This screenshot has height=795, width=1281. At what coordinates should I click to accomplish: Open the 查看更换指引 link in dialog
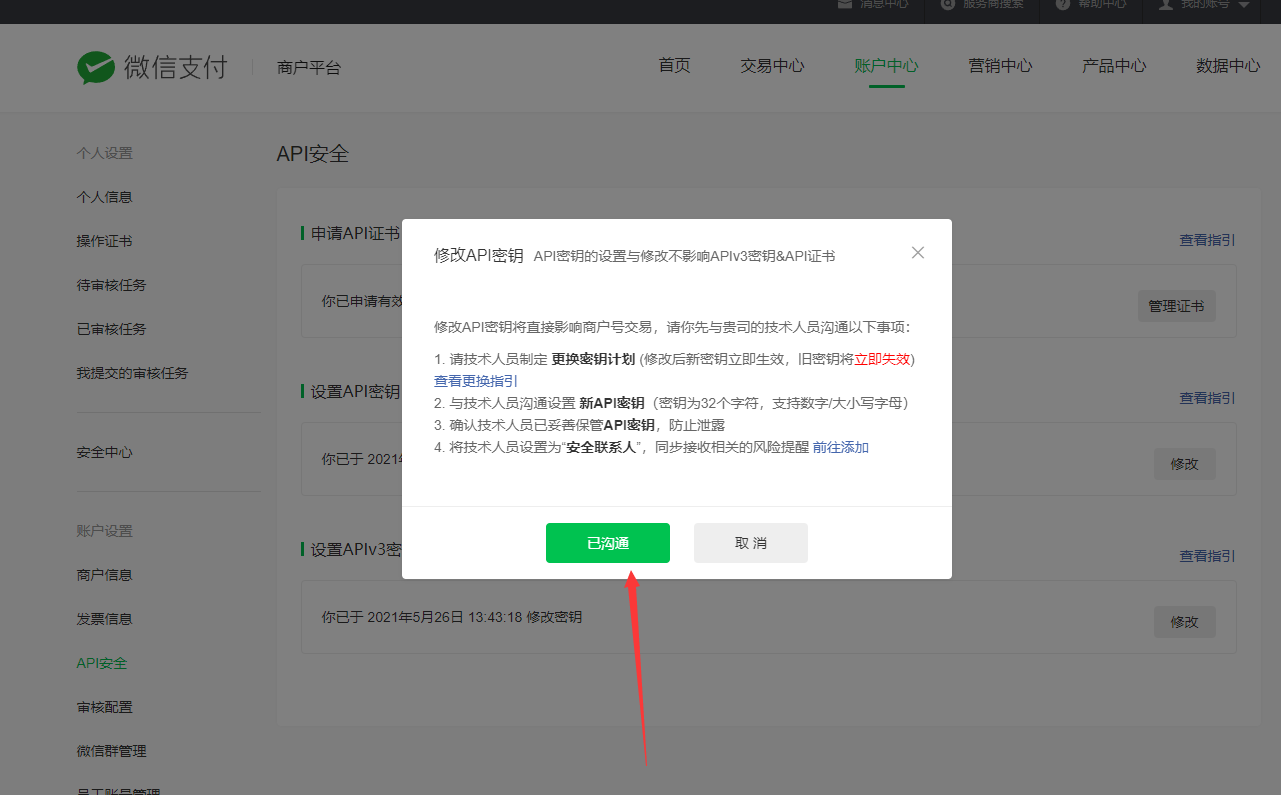(x=476, y=381)
